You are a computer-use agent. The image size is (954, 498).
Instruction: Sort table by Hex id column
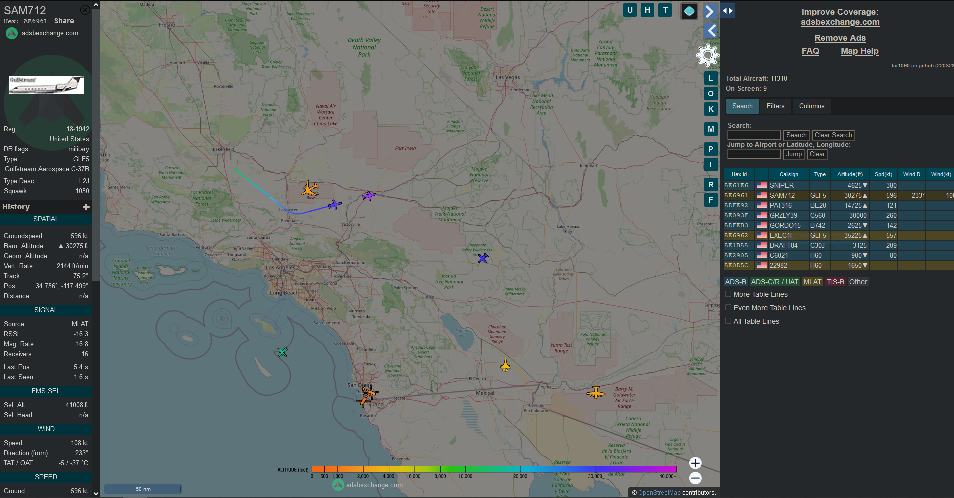tap(739, 175)
